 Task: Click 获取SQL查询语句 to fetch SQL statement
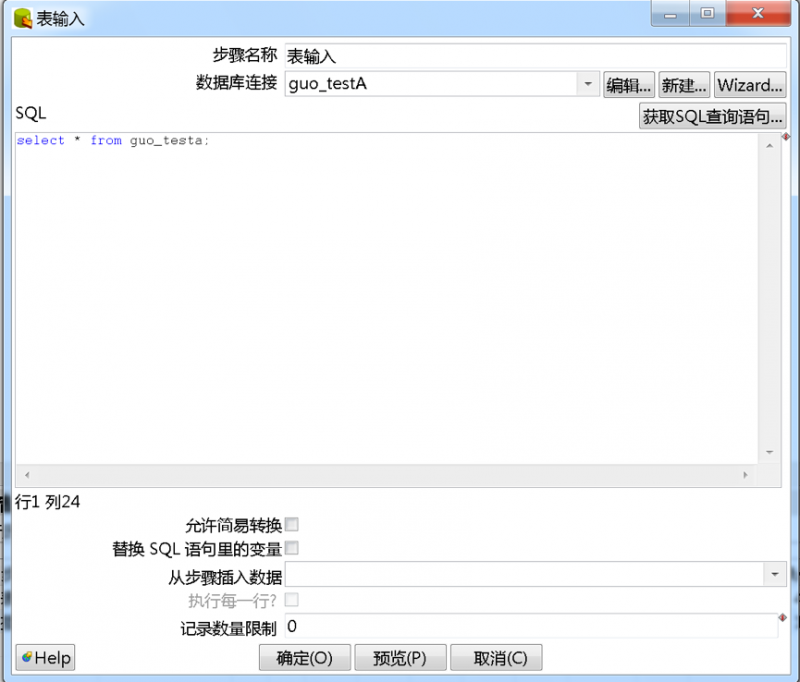712,115
